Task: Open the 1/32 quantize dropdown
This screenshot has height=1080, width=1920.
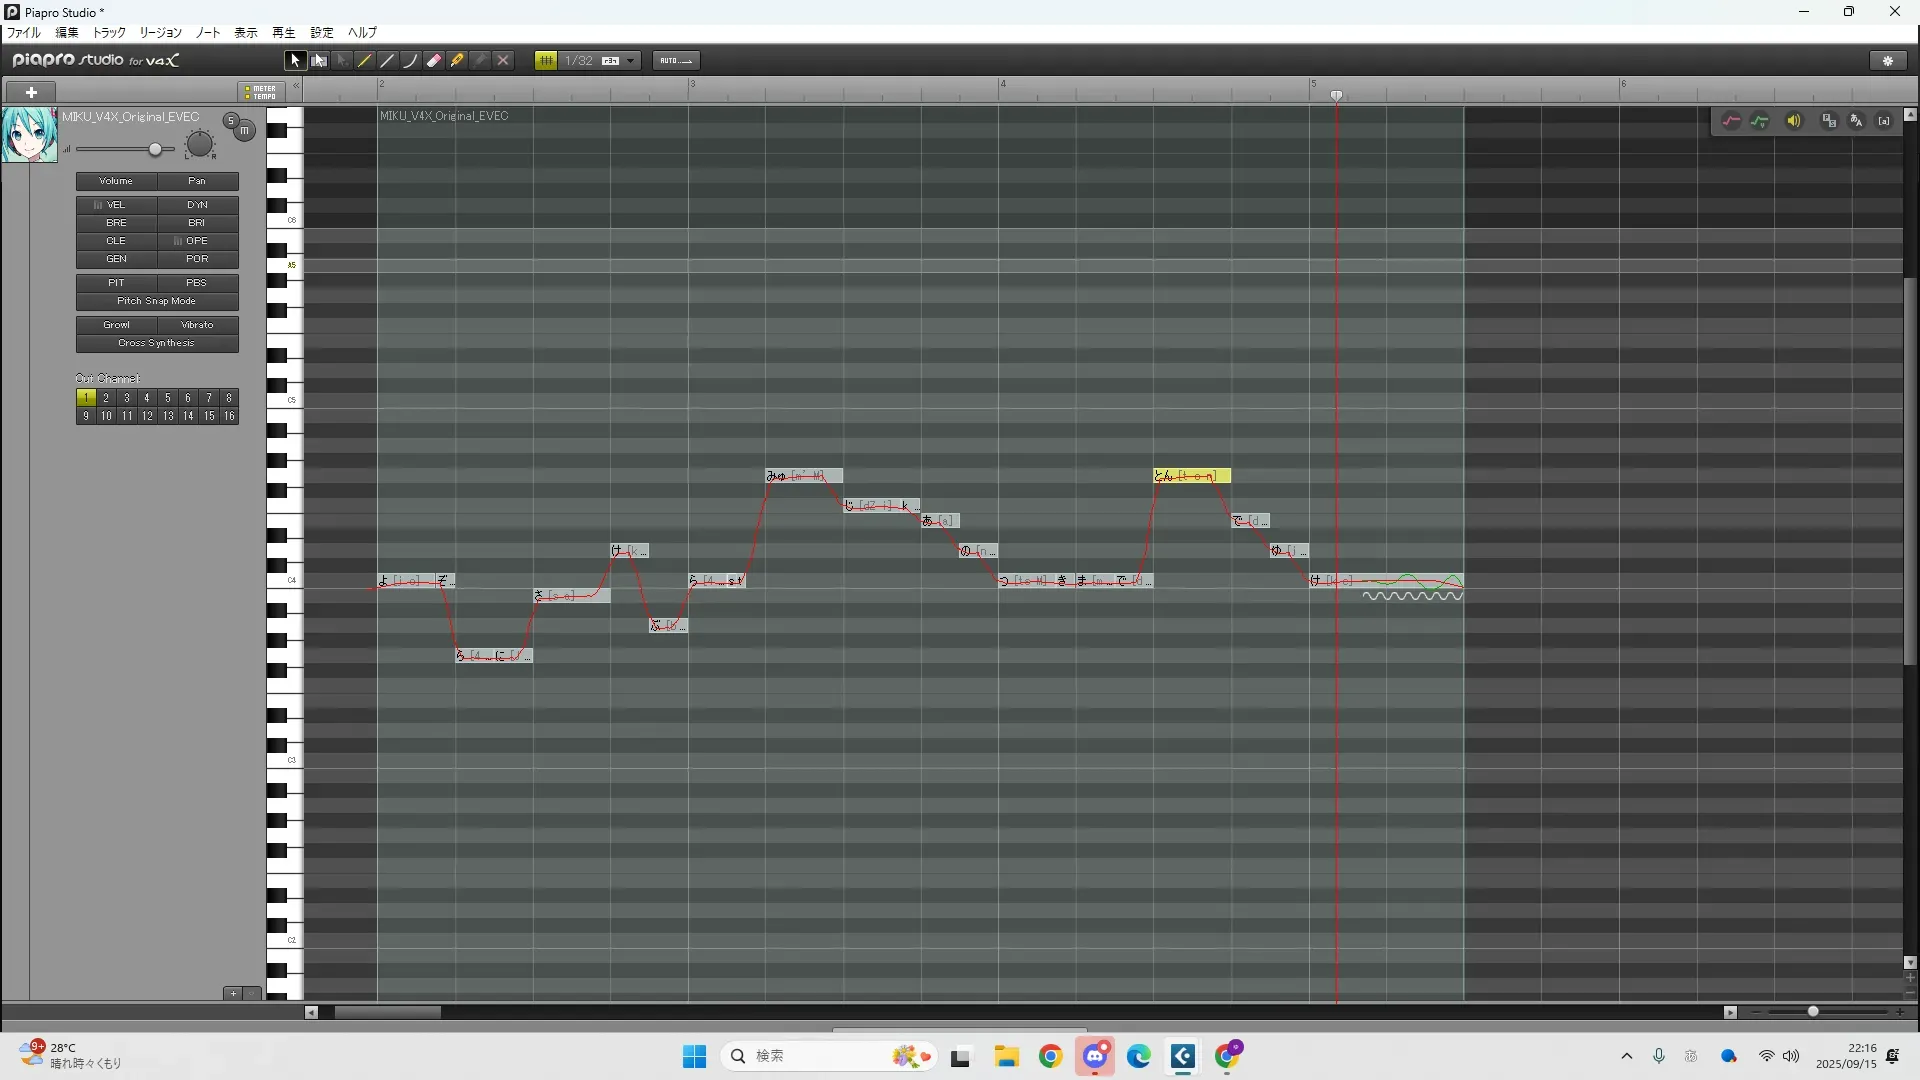Action: [630, 61]
